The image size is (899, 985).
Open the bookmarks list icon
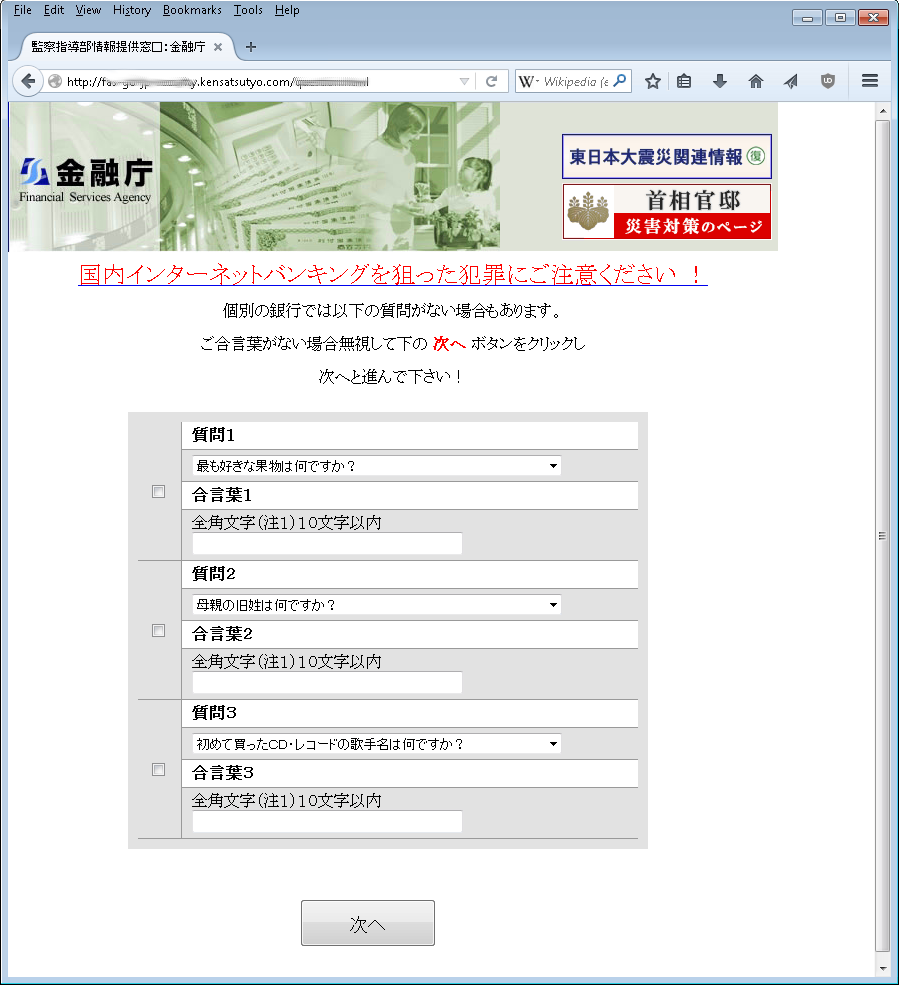pyautogui.click(x=684, y=82)
